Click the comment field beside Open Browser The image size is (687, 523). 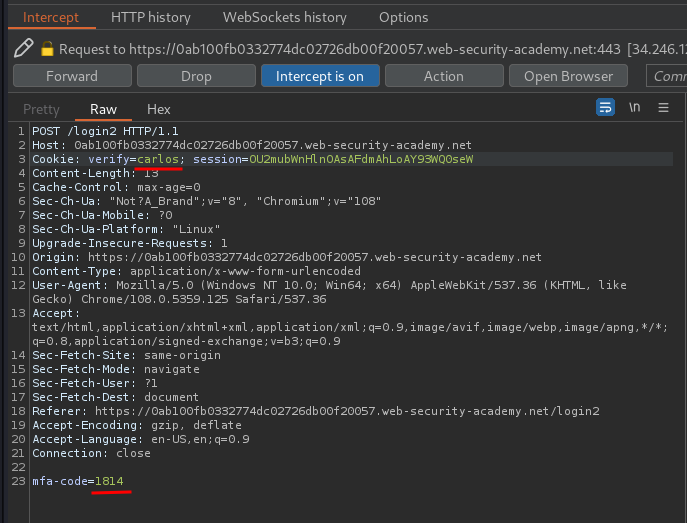point(666,76)
